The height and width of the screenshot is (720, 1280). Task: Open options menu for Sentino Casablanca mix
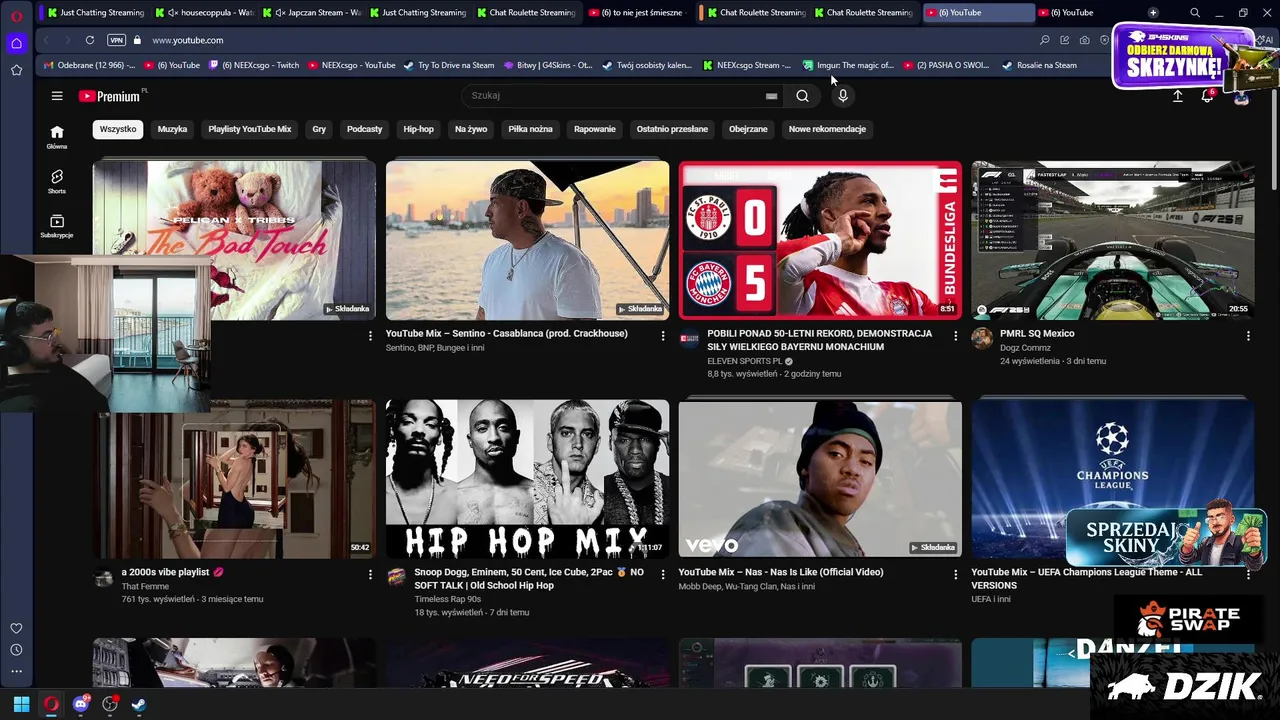click(662, 336)
